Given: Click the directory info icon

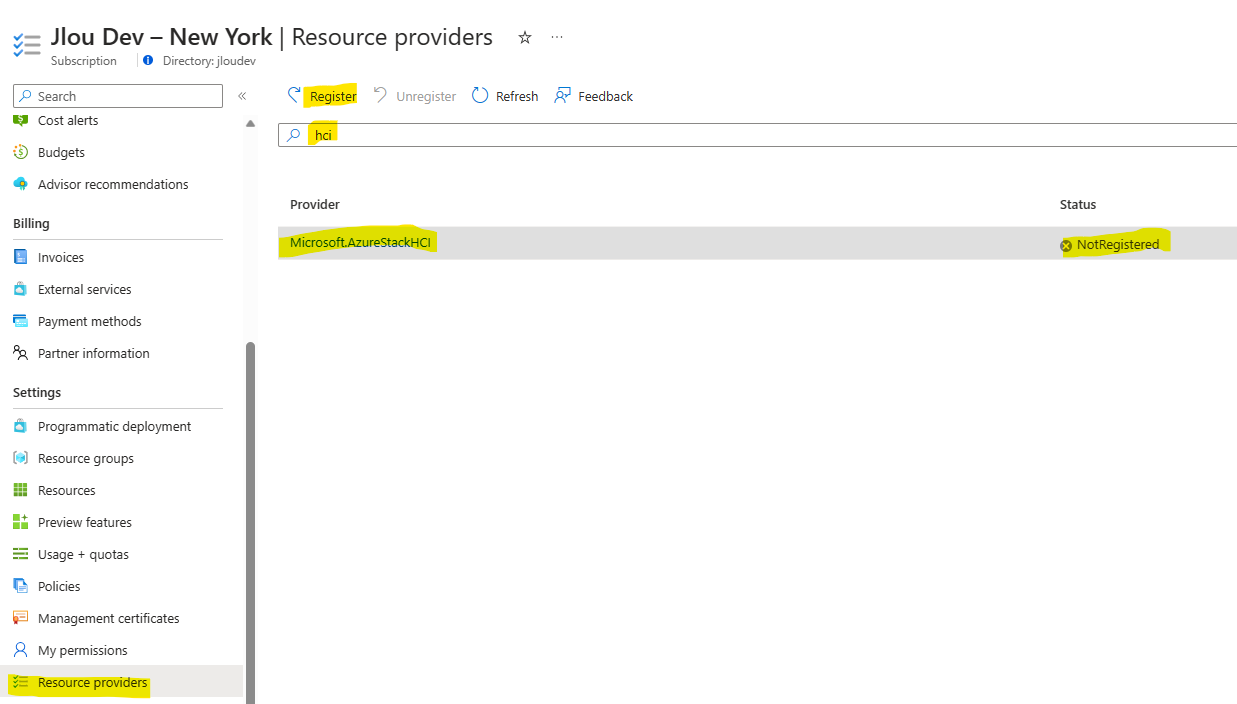Looking at the screenshot, I should (148, 60).
